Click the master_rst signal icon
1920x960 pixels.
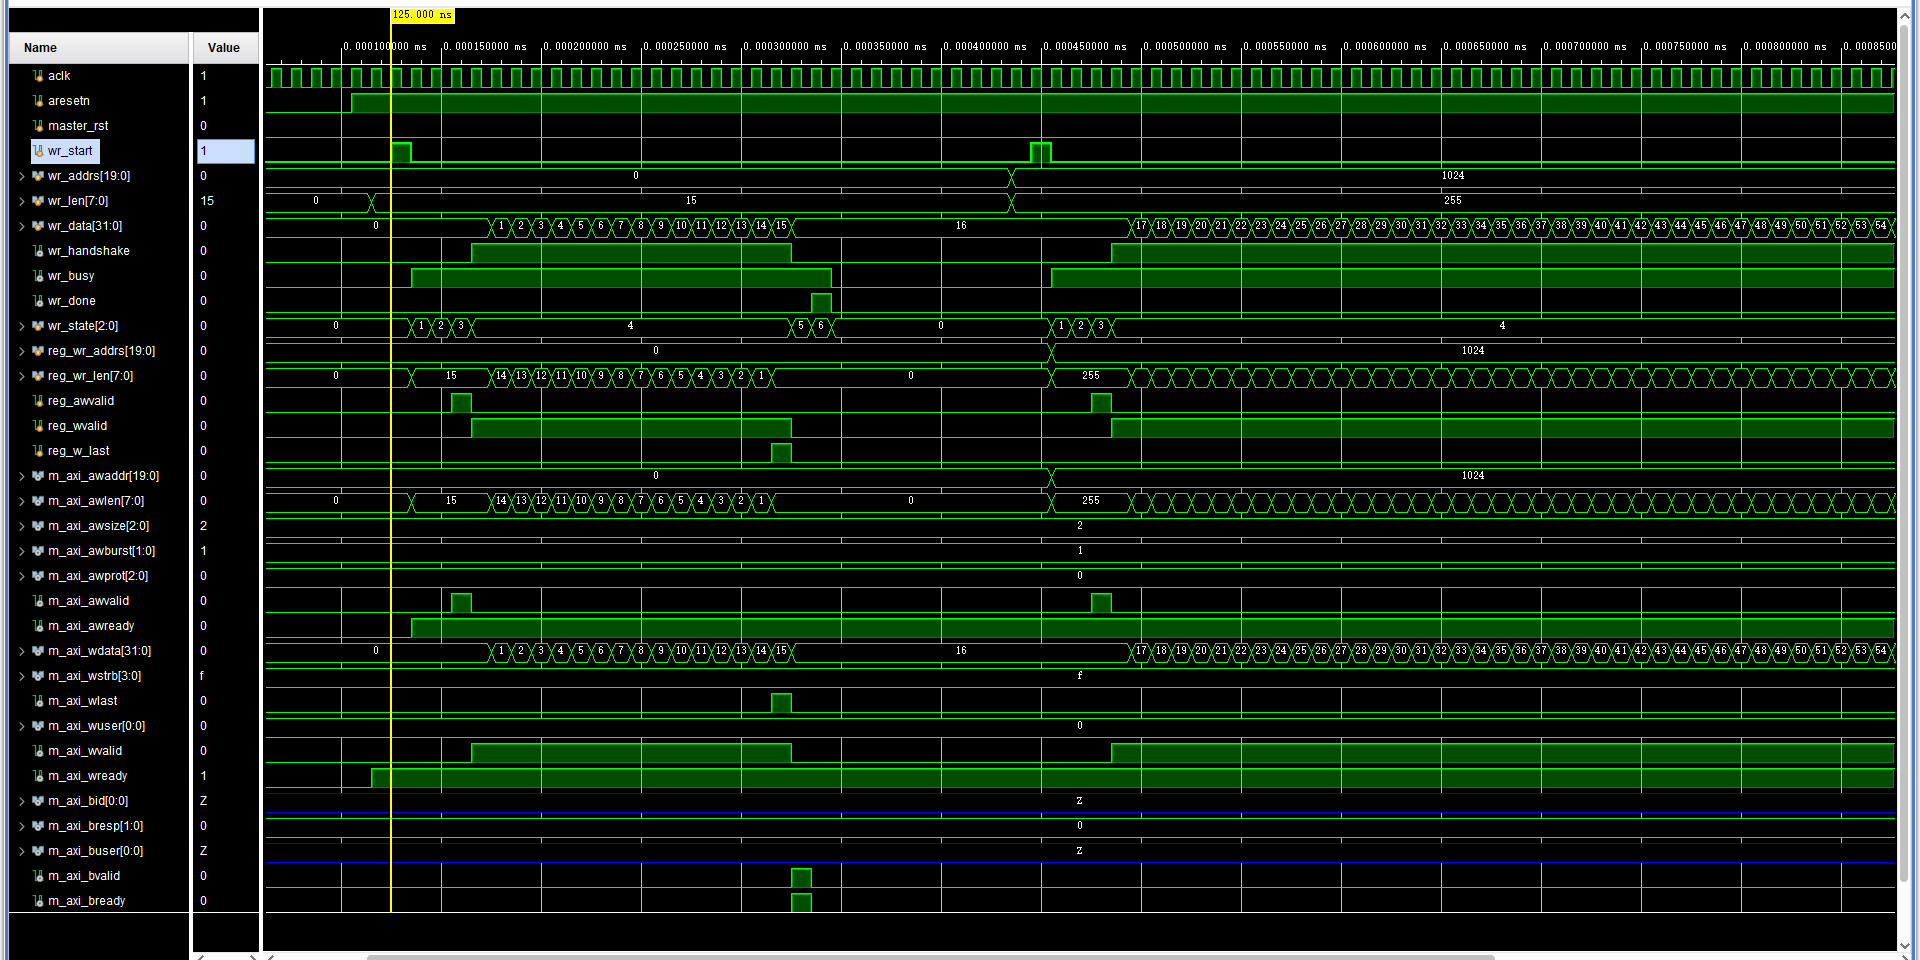[37, 125]
